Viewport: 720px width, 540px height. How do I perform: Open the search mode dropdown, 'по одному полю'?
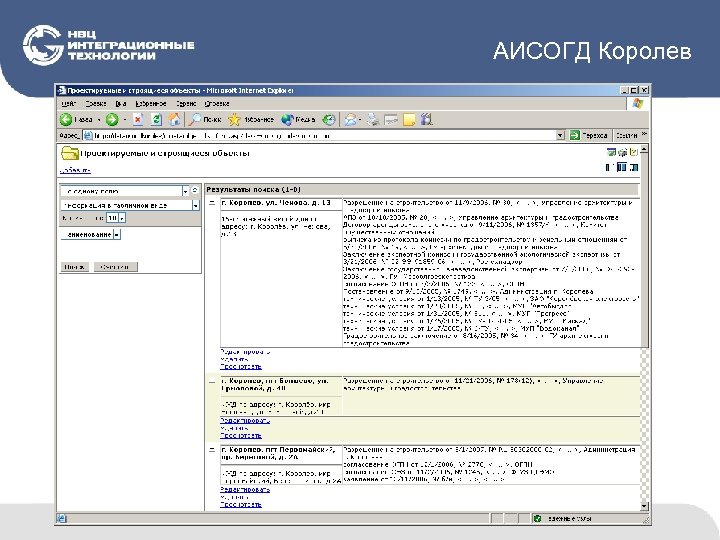click(124, 191)
